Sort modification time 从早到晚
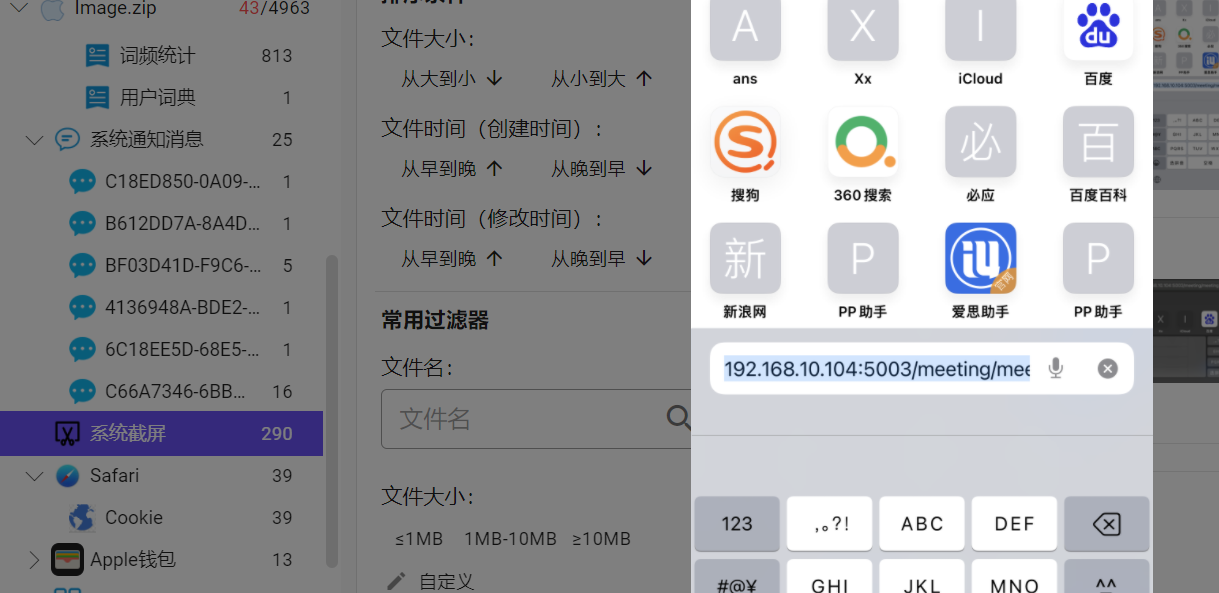This screenshot has height=593, width=1219. point(451,259)
